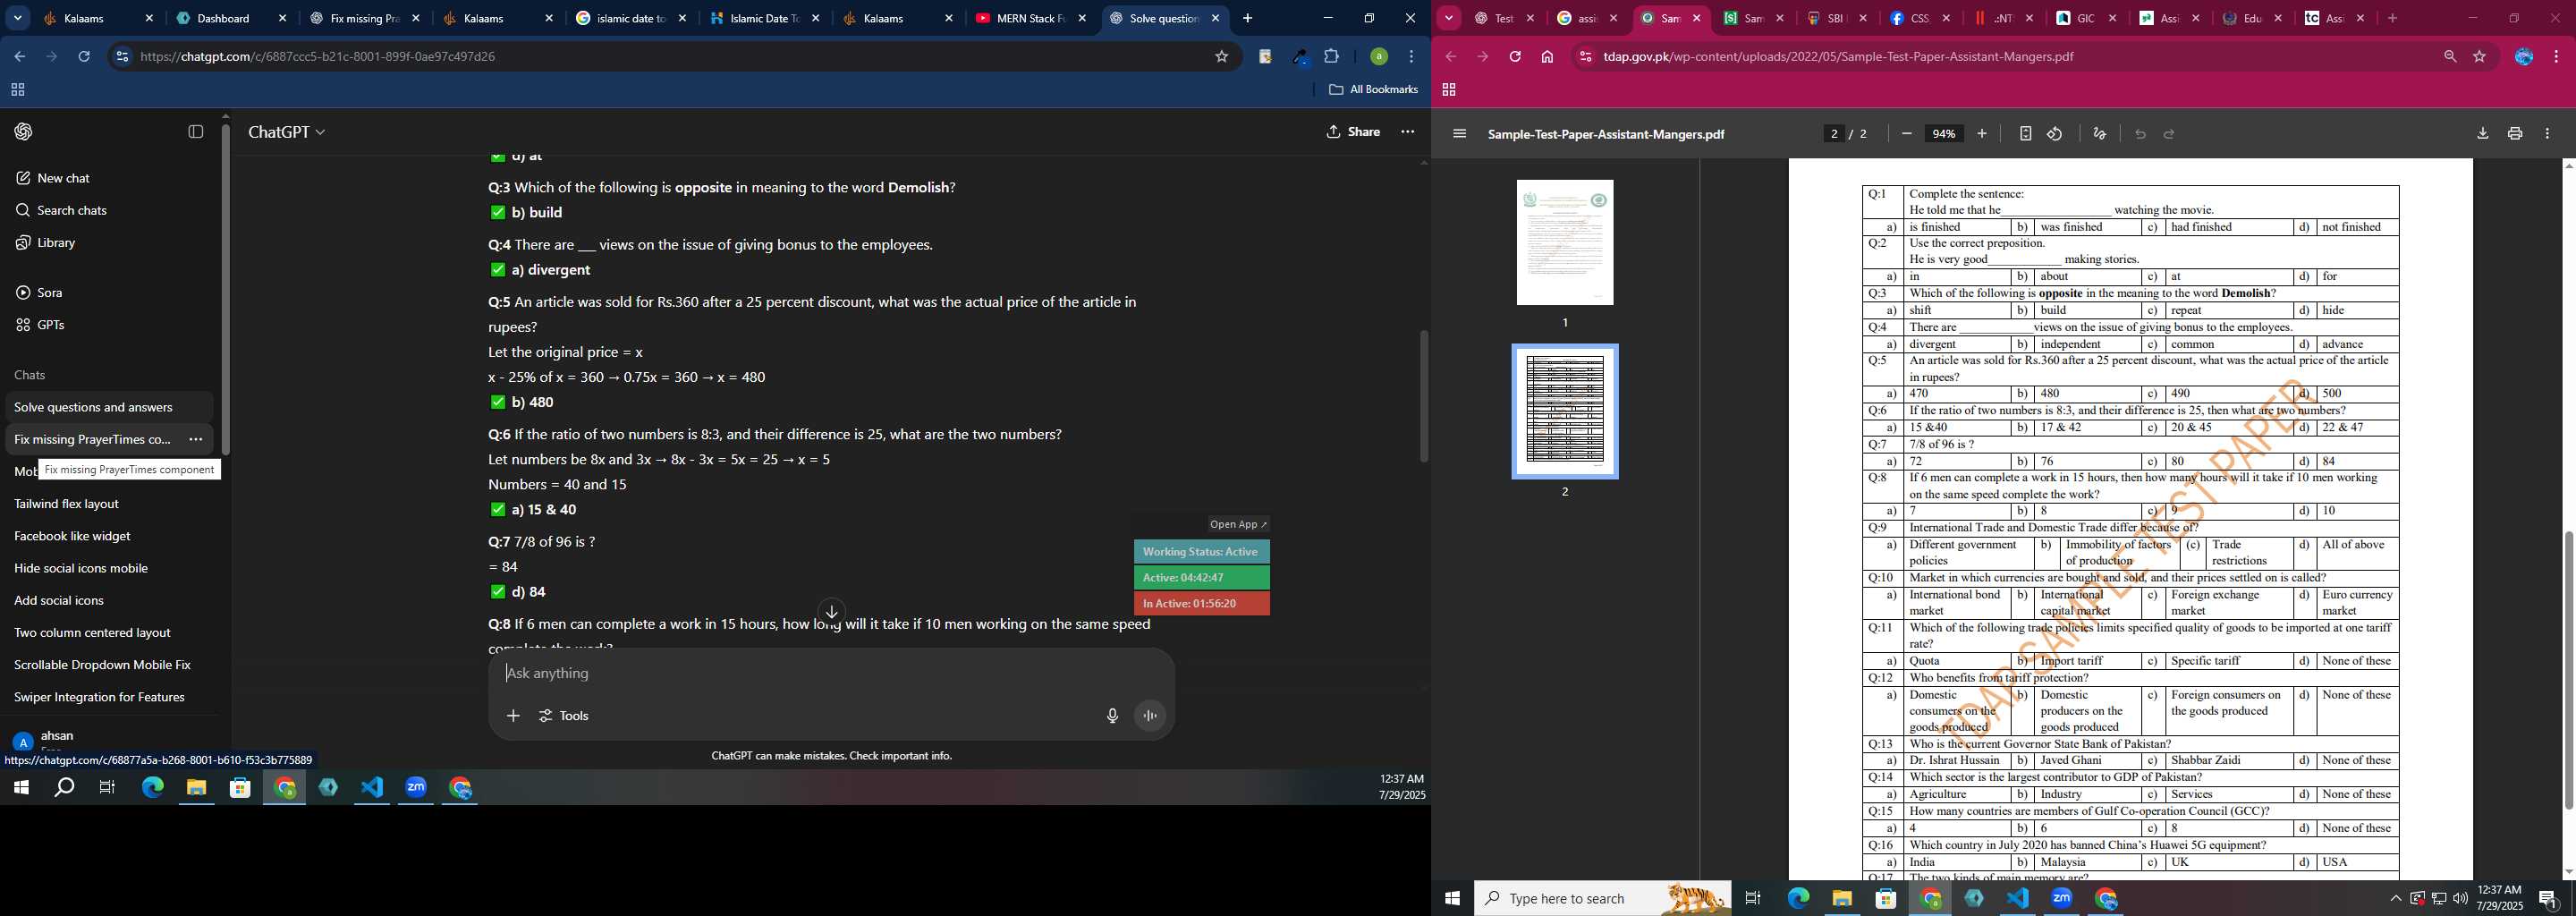Click the PDF draw annotation icon
2576x916 pixels.
[x=2100, y=134]
